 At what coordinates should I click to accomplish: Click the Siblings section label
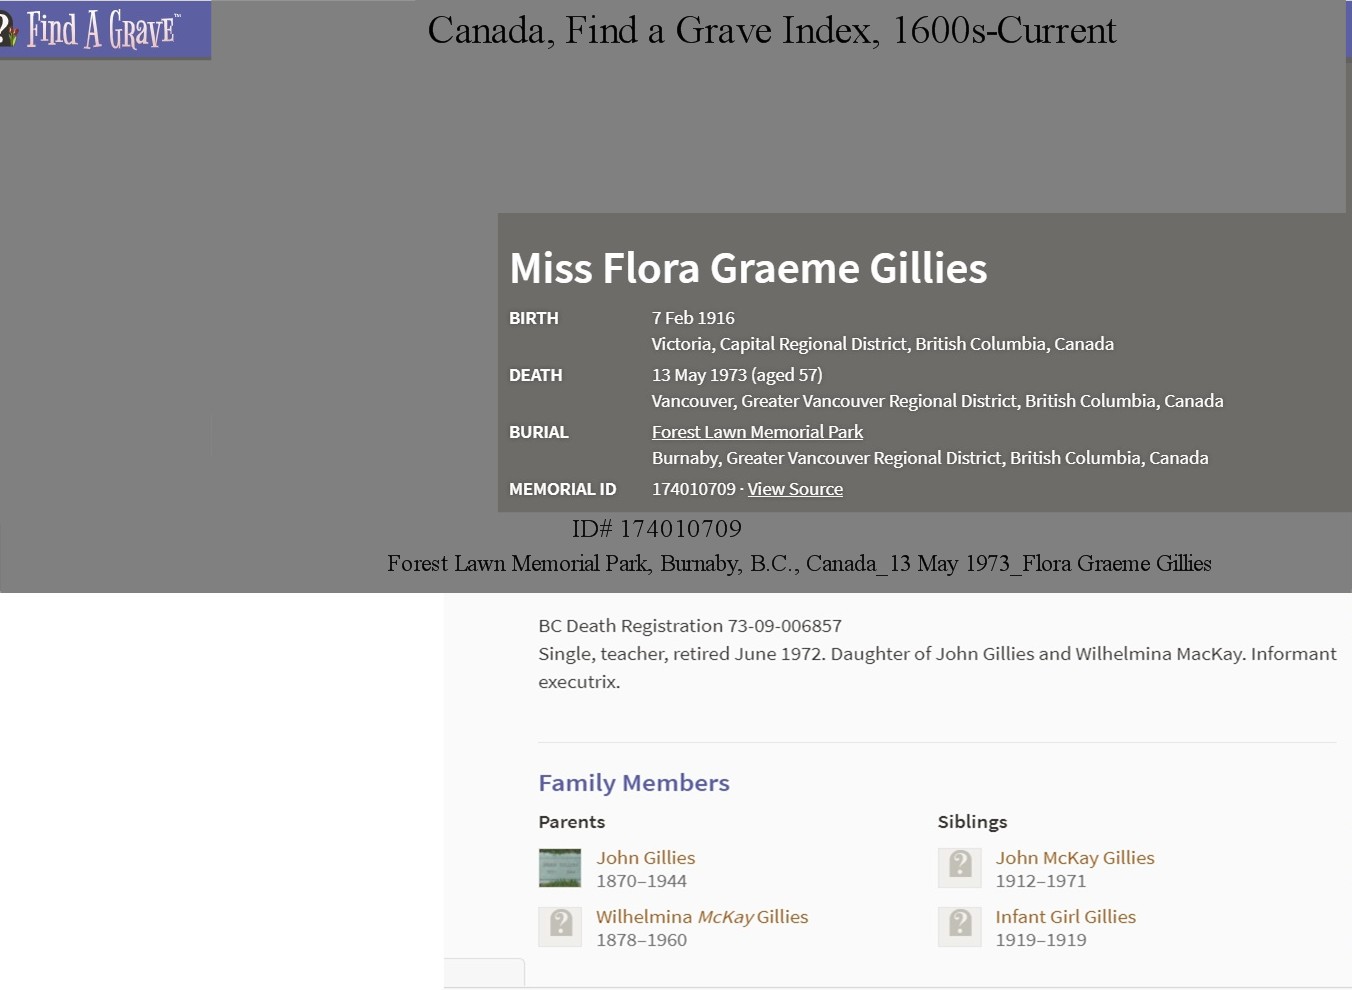click(972, 822)
